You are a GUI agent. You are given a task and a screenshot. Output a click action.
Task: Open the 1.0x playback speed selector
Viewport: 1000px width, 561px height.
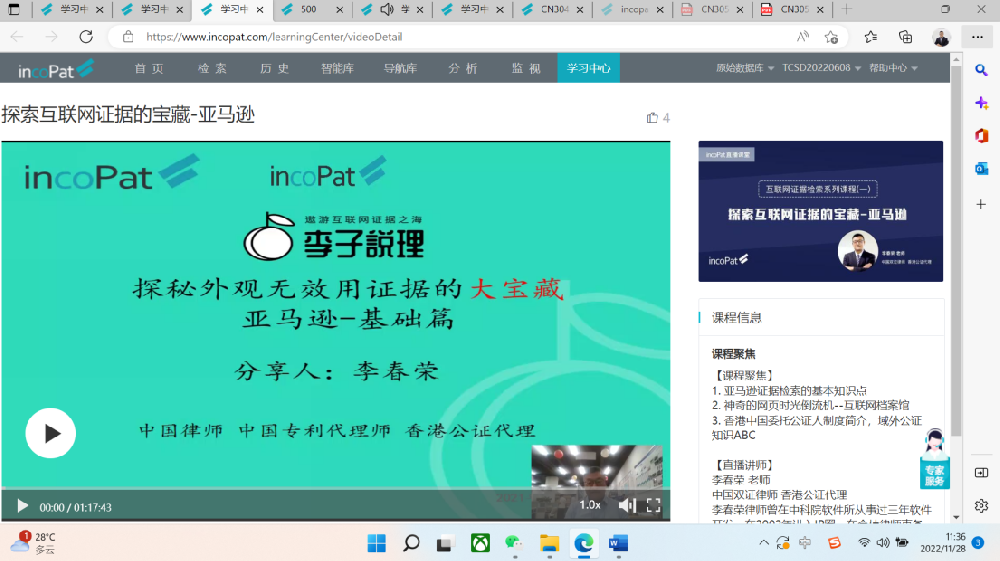[590, 505]
